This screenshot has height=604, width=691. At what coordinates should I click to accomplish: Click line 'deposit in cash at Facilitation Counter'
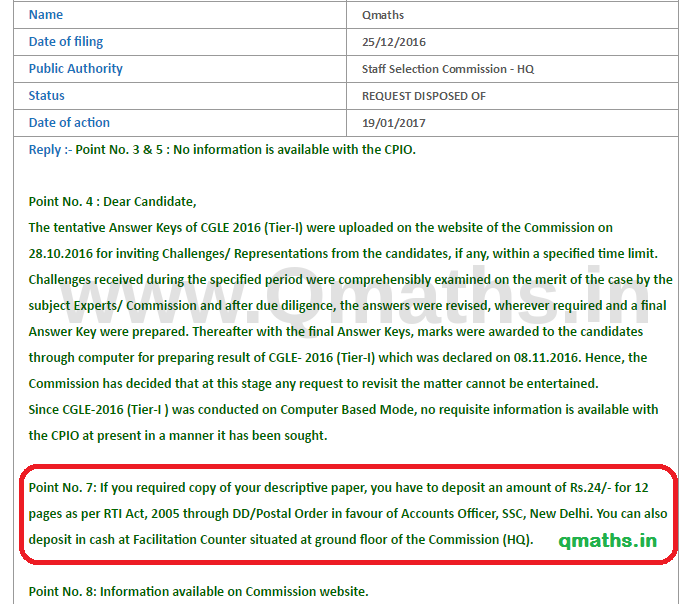(x=281, y=540)
